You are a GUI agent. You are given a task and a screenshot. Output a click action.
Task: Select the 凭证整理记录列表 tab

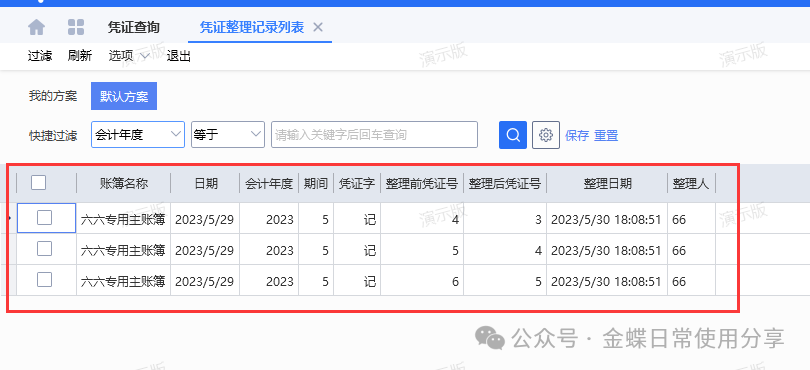pos(252,27)
